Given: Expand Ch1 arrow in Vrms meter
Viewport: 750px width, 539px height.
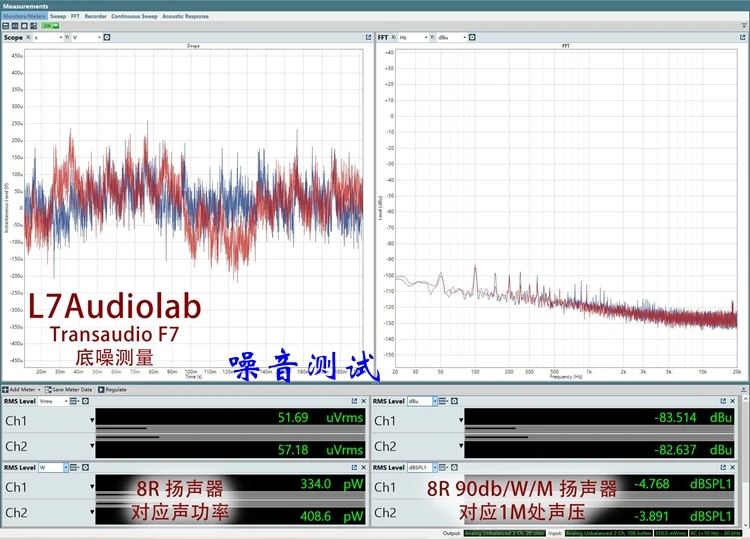Looking at the screenshot, I should pyautogui.click(x=92, y=419).
